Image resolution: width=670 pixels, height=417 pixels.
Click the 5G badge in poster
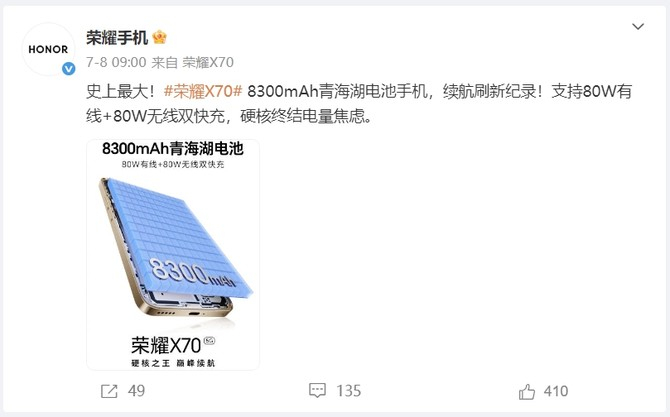coord(209,341)
